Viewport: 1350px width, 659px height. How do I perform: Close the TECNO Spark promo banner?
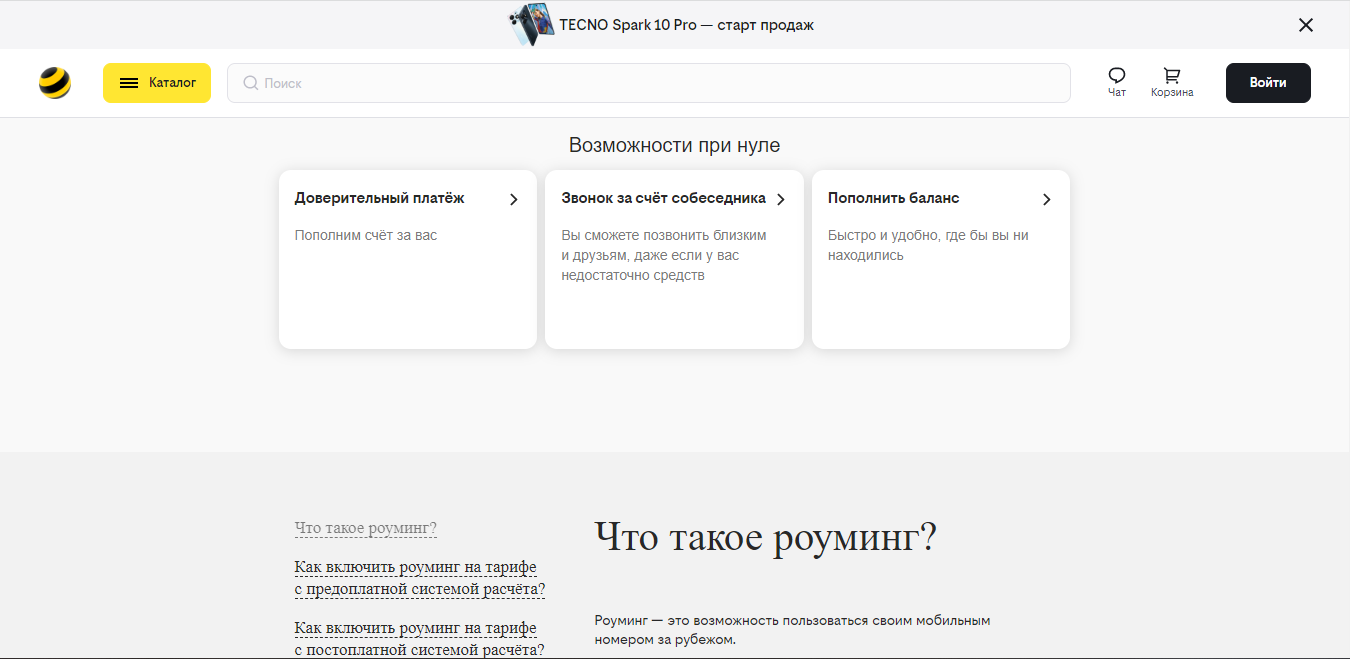coord(1305,25)
